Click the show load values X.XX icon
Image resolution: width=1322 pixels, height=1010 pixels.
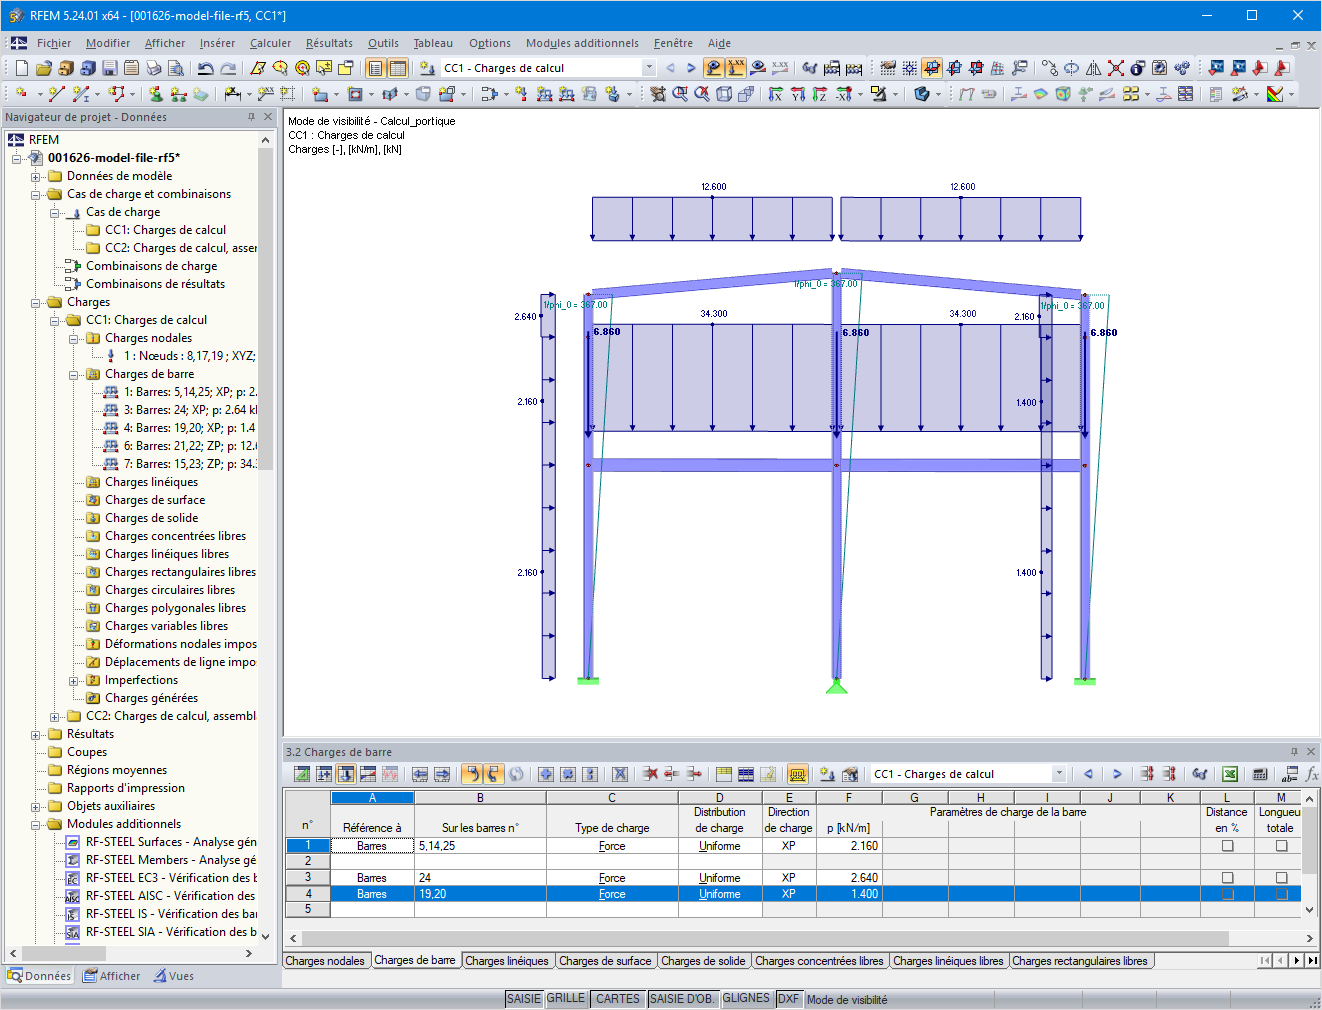tap(736, 68)
